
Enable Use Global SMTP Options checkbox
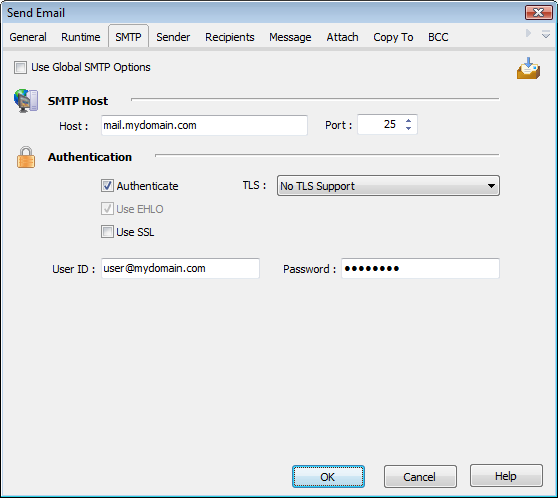[x=20, y=67]
